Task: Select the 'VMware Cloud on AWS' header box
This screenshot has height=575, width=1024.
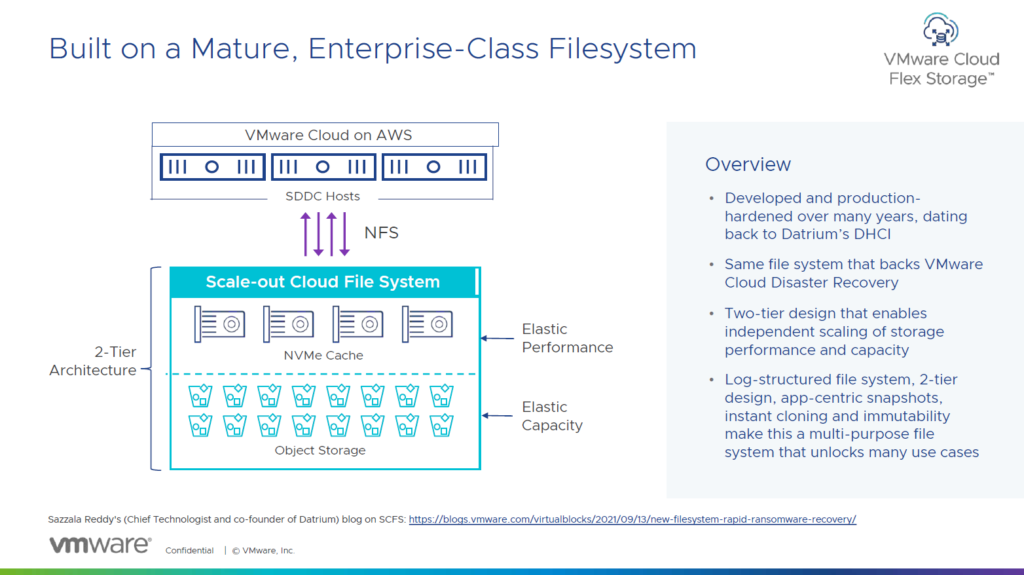Action: point(325,135)
